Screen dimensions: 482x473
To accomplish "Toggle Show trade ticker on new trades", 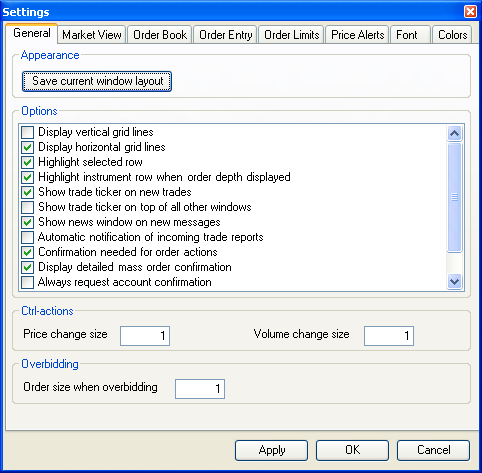I will 27,192.
